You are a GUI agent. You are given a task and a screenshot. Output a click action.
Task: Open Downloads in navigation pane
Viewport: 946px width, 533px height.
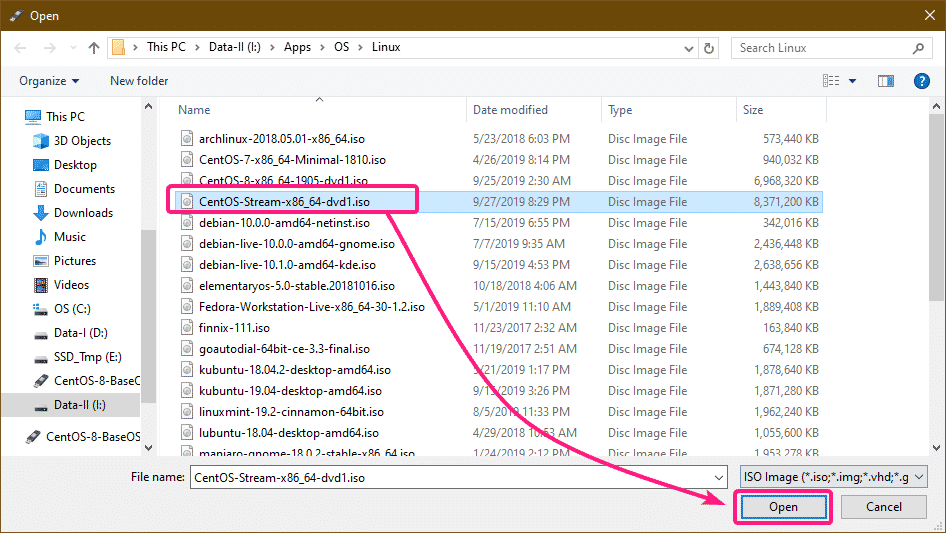(83, 213)
